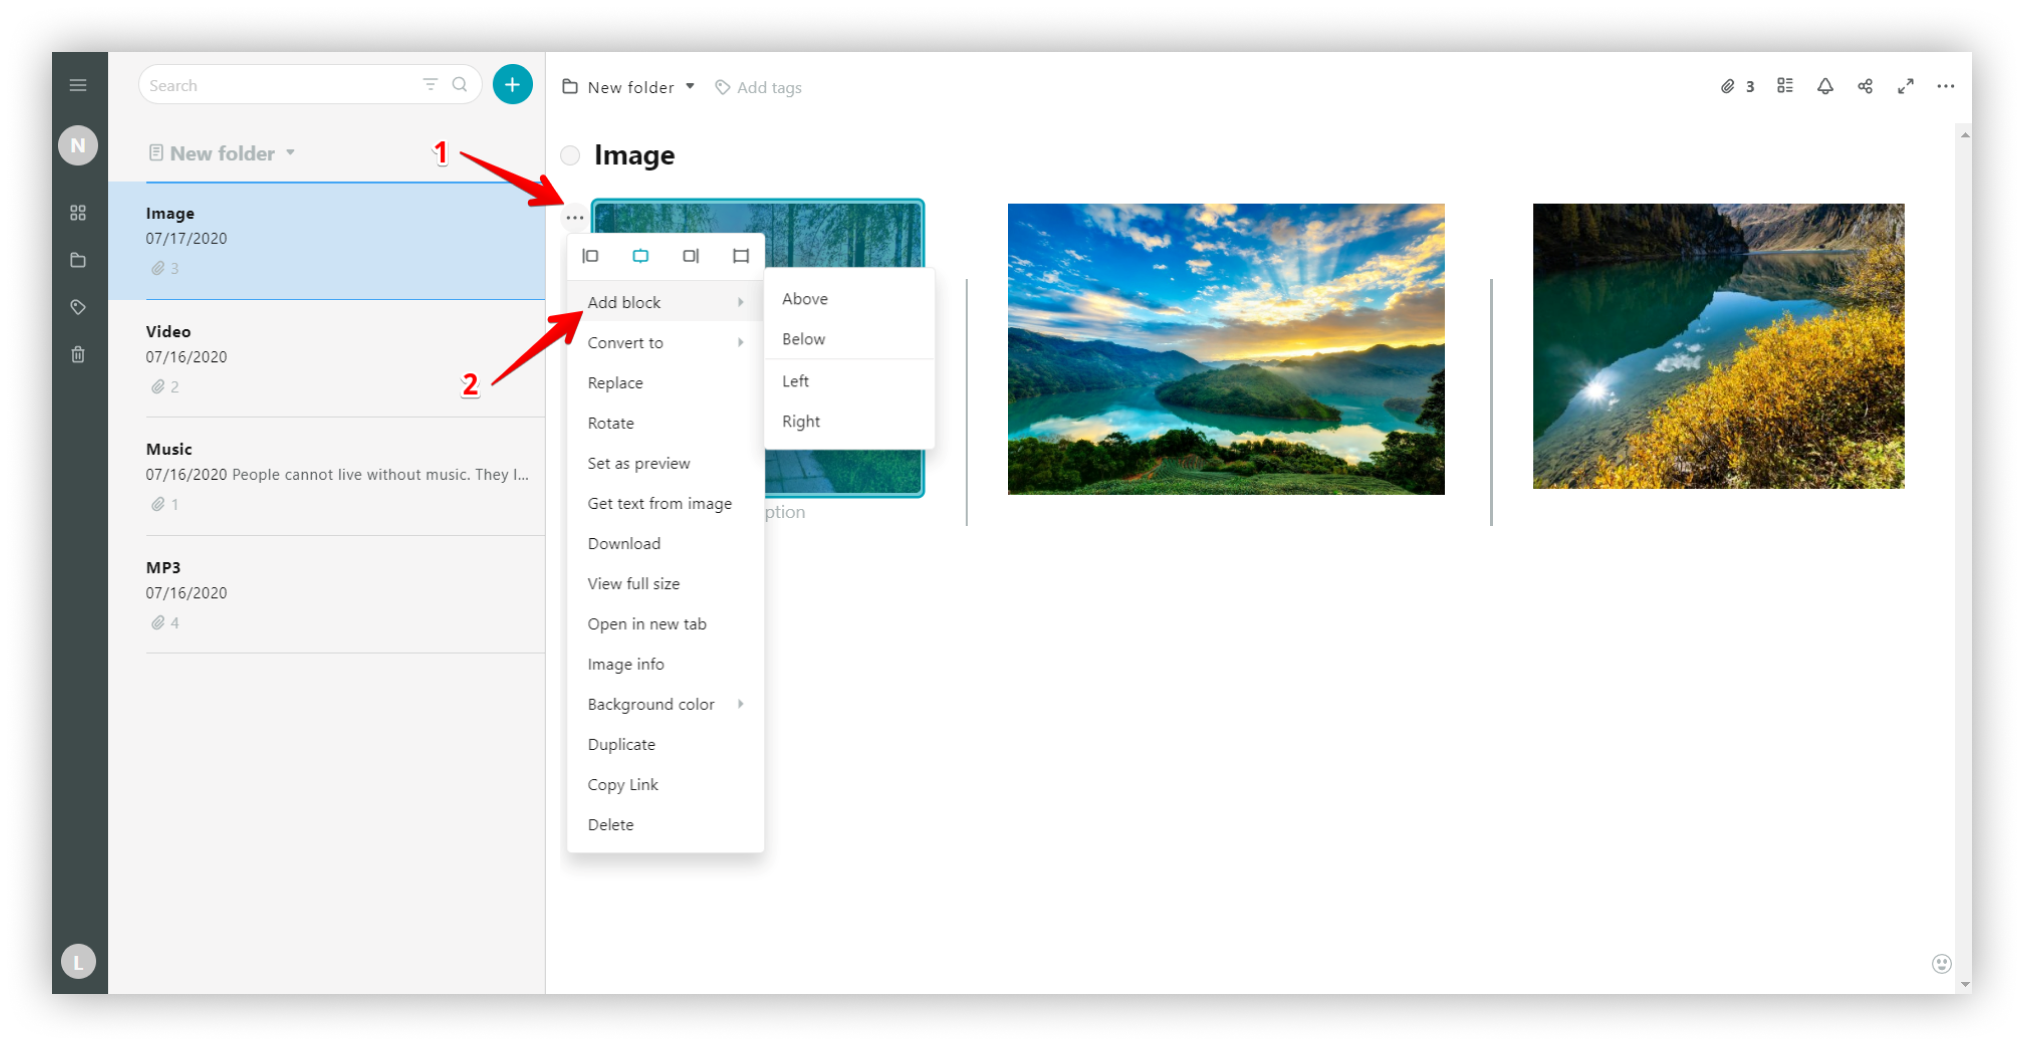Expand the Background color submenu

point(665,704)
